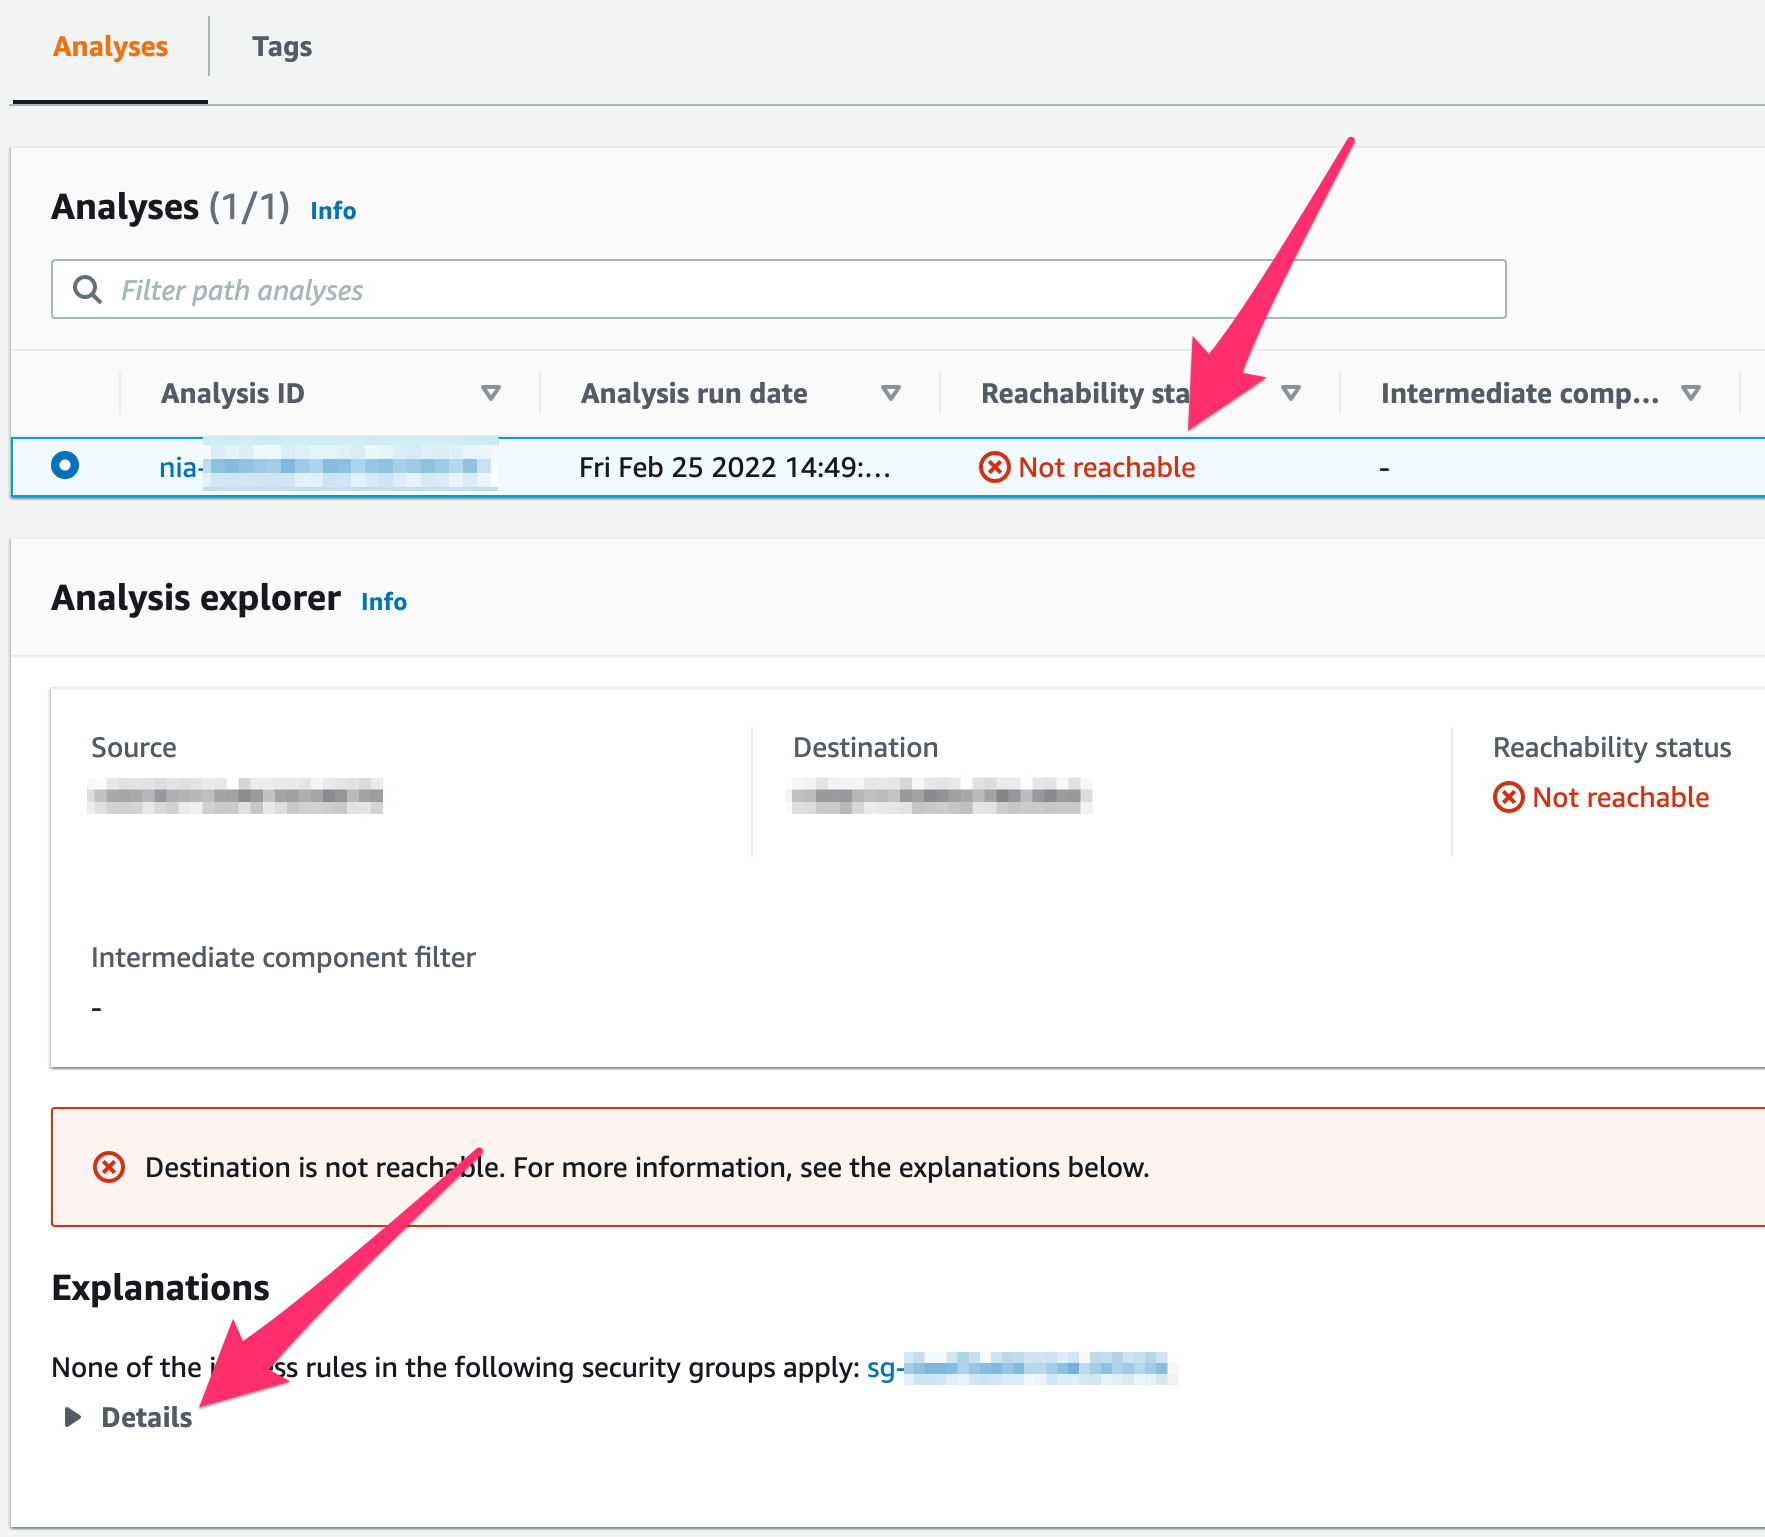Select the Analyses tab

[x=110, y=47]
